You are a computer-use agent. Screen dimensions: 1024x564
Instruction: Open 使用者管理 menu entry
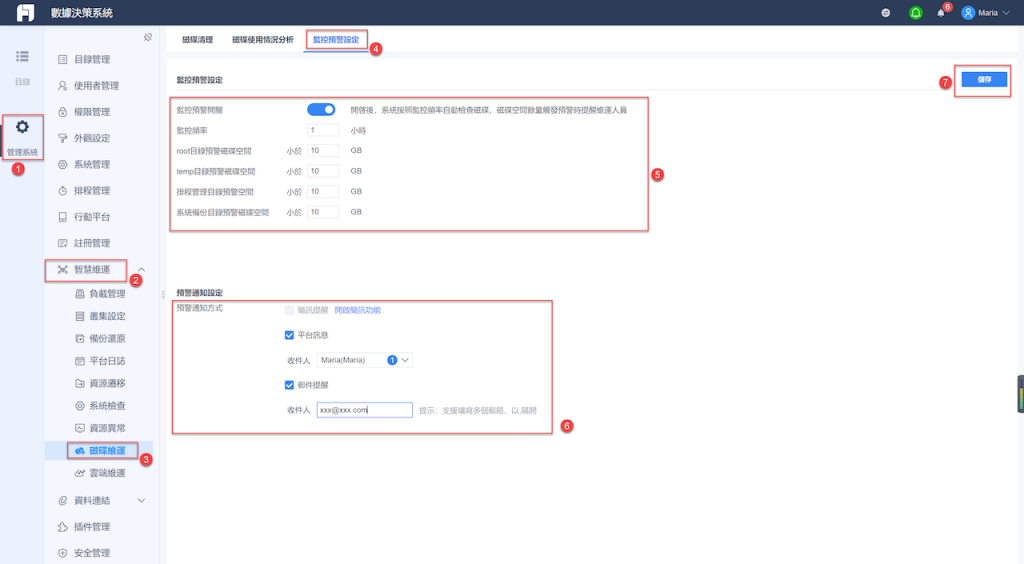pos(99,86)
